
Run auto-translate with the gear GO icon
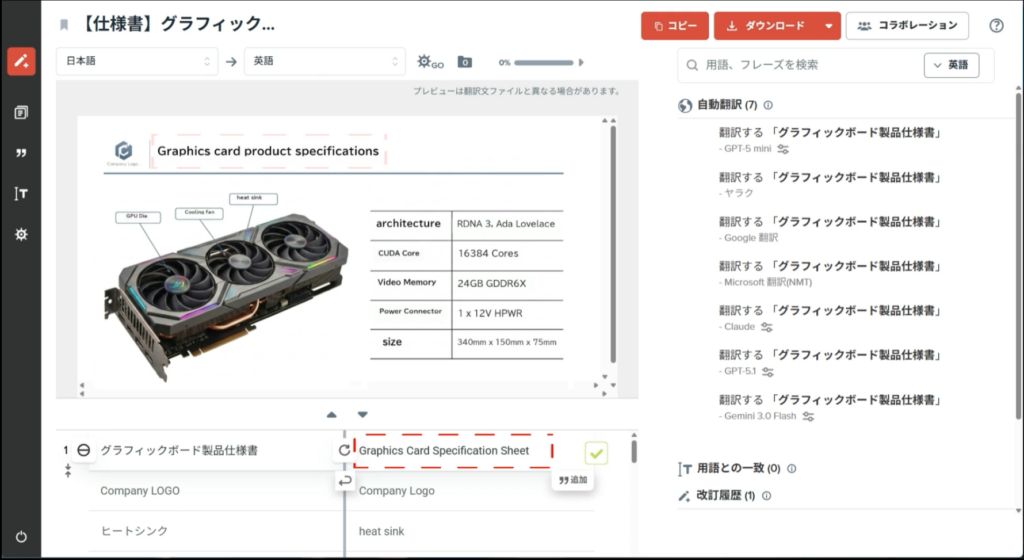(430, 62)
